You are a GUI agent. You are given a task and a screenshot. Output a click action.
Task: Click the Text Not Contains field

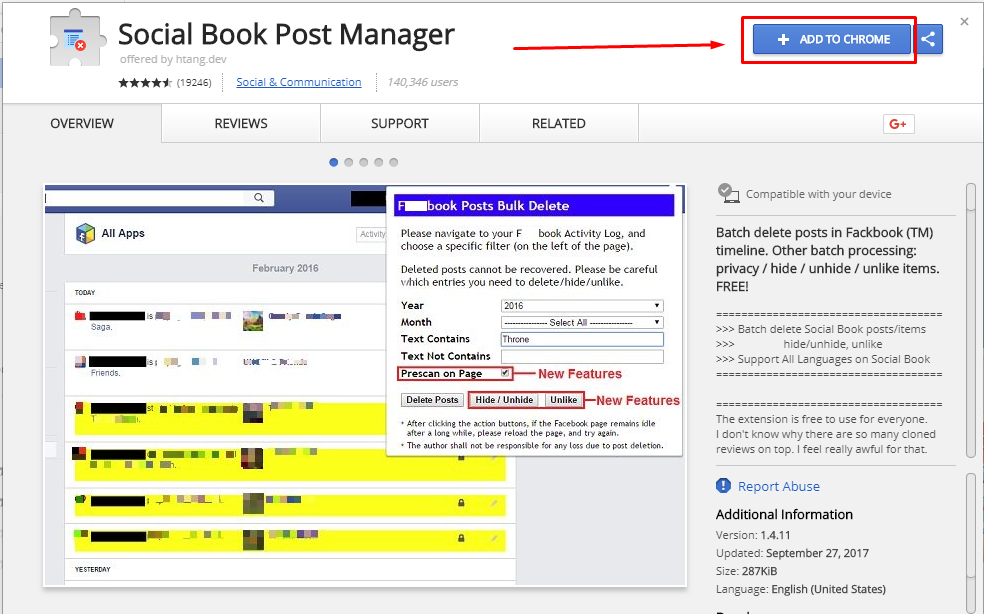point(582,356)
